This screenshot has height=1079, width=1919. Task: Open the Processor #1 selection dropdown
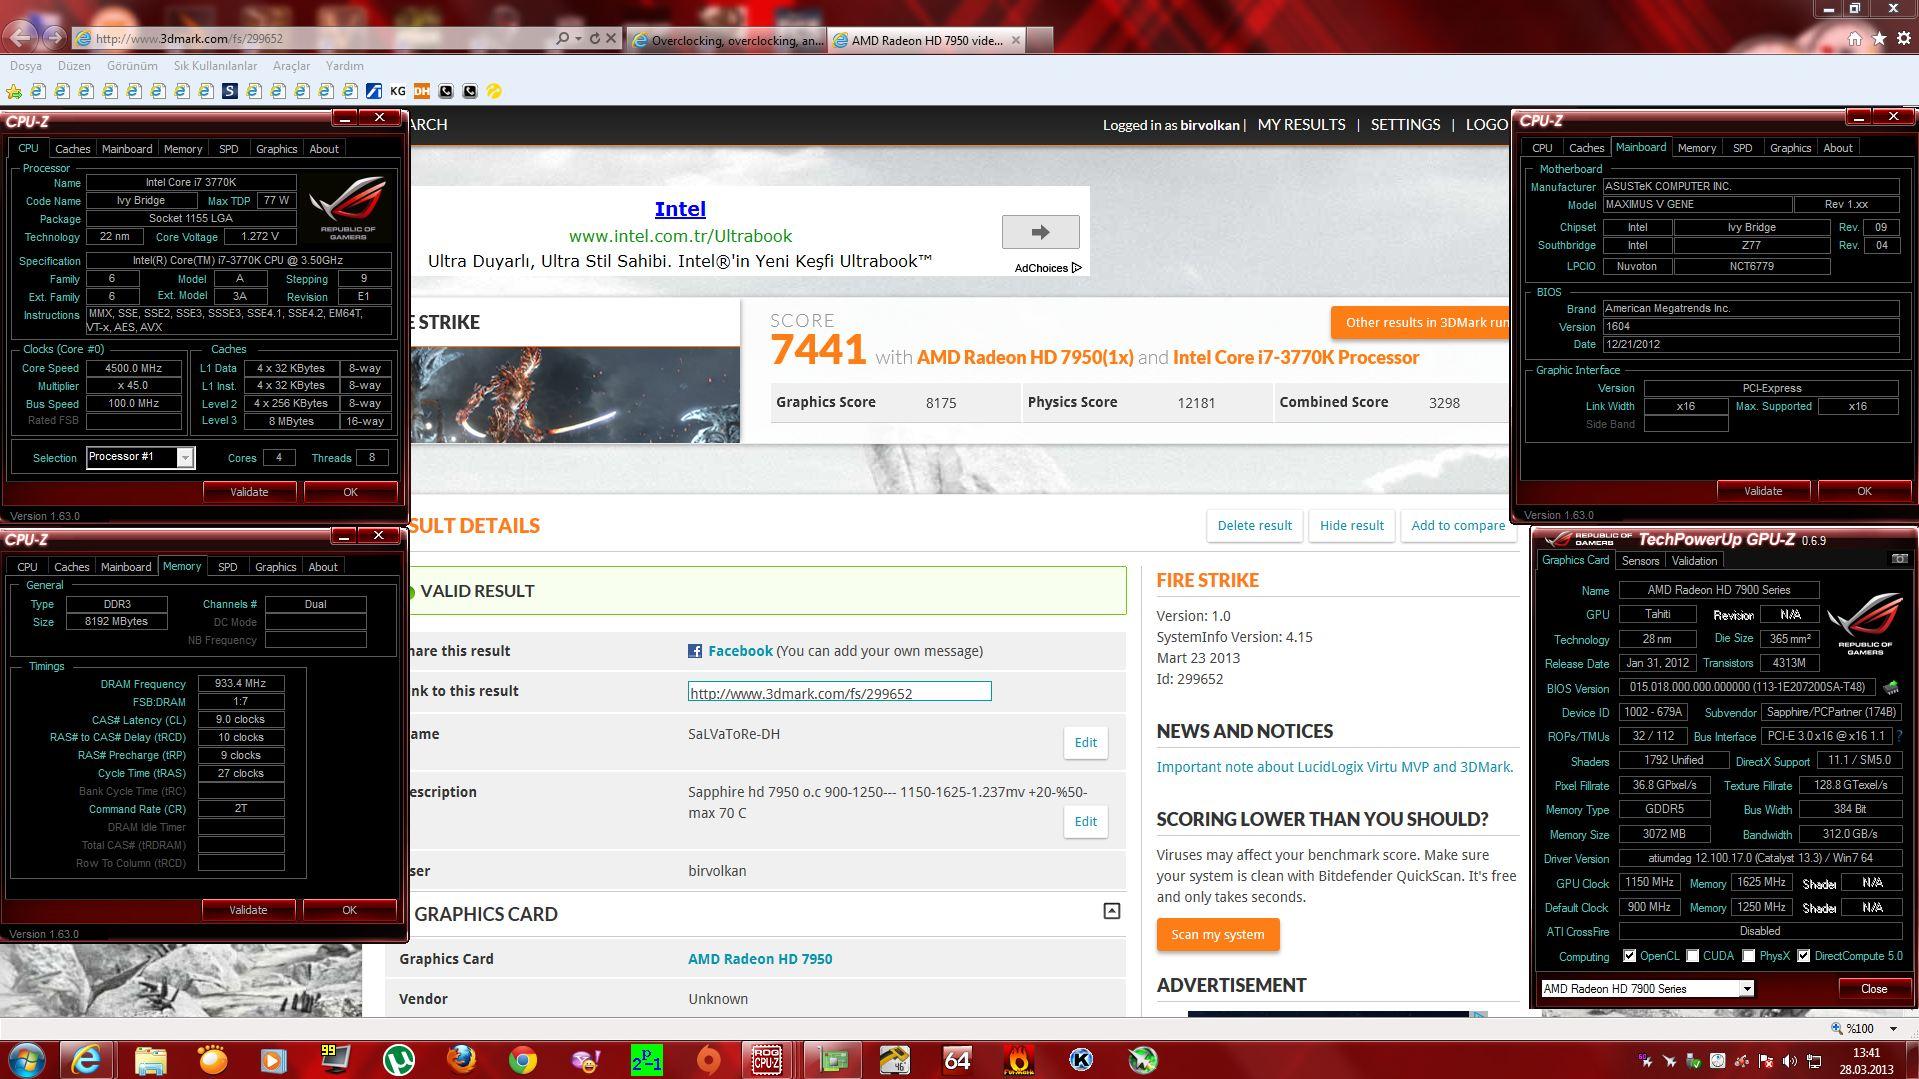point(185,458)
